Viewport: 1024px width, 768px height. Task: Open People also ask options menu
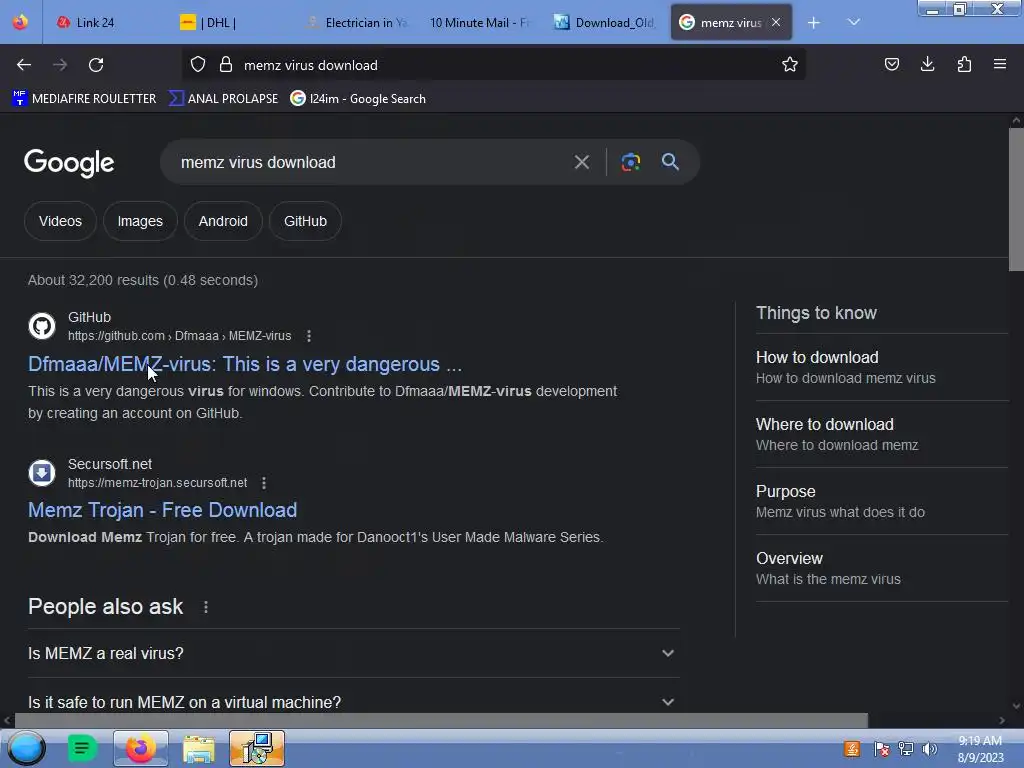(x=206, y=607)
